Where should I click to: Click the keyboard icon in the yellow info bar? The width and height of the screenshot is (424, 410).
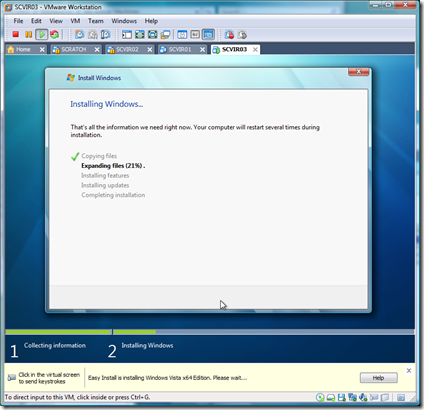click(11, 378)
